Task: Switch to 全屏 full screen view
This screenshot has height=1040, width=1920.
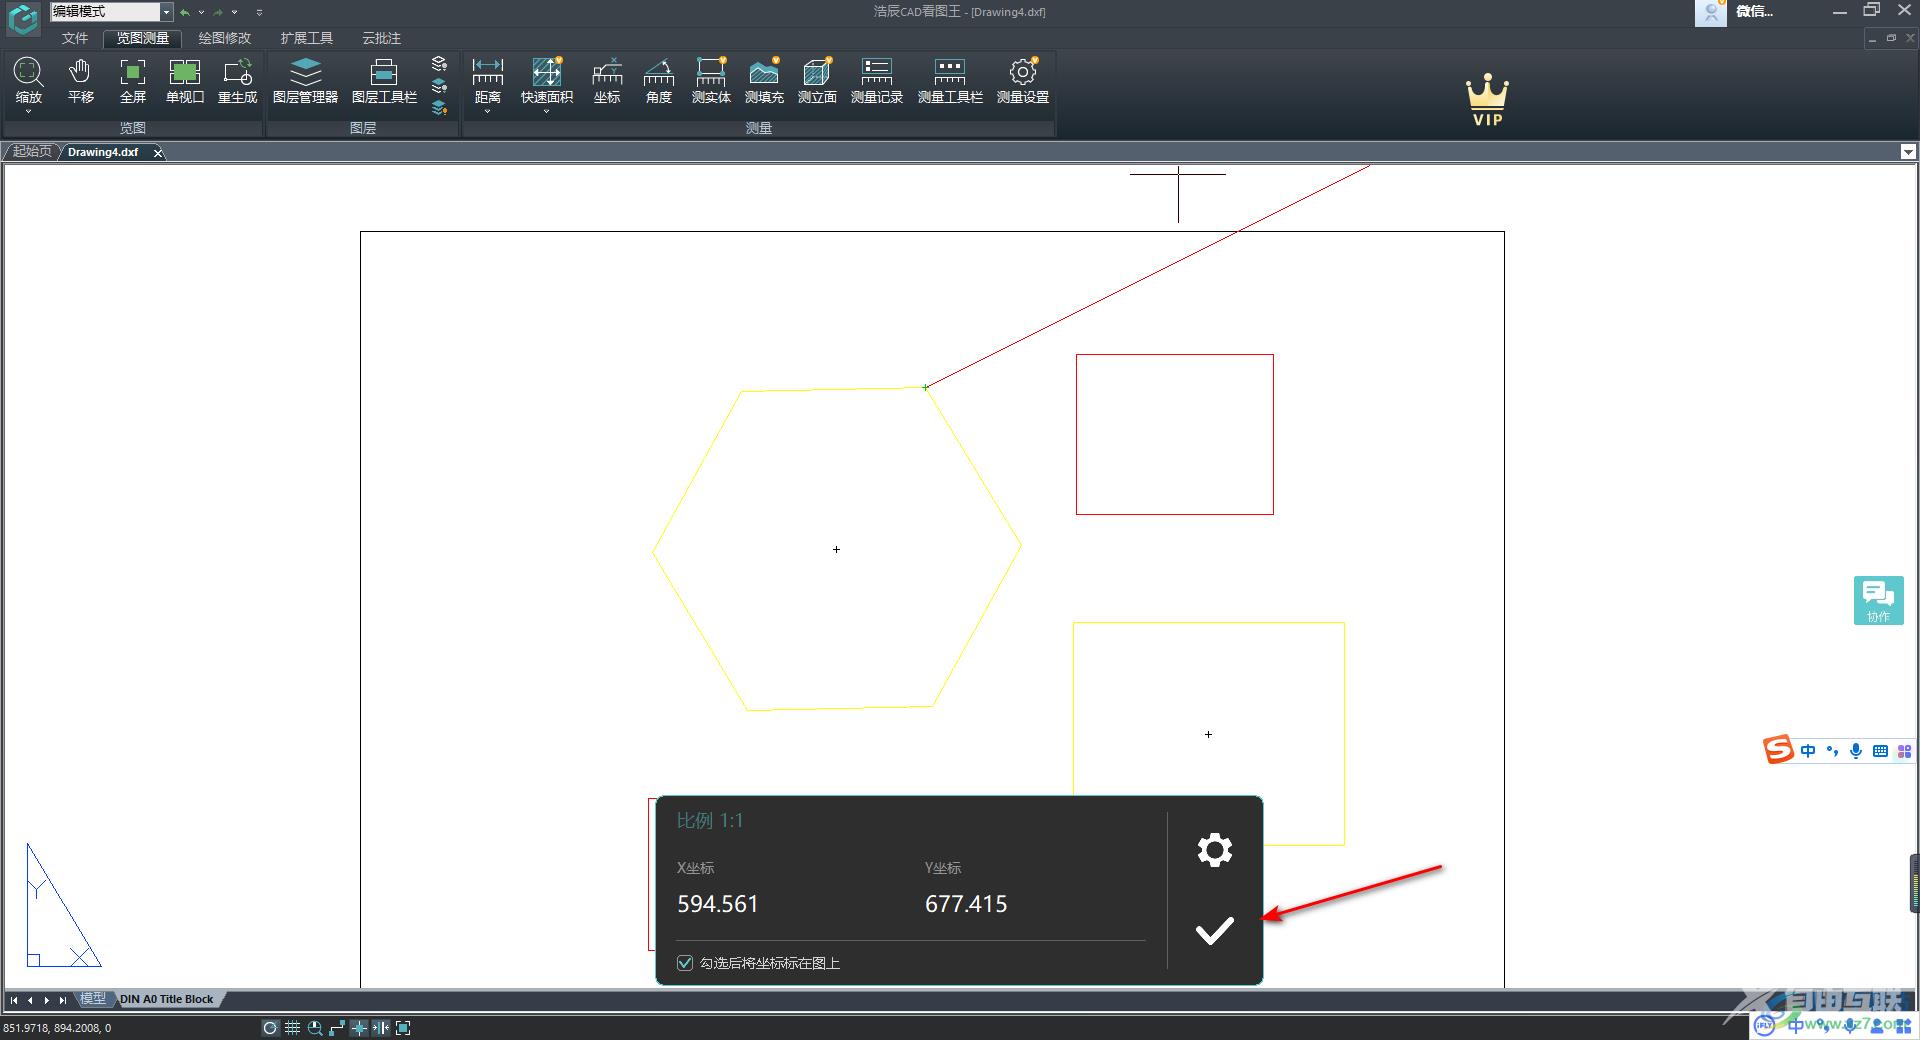Action: [x=132, y=80]
